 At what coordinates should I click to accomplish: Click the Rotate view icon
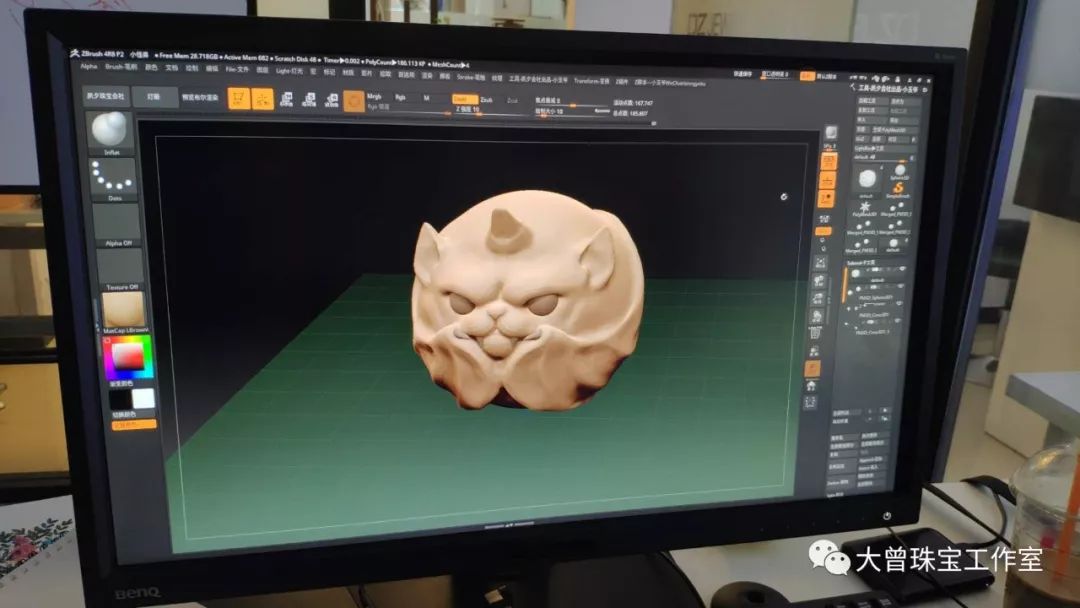coord(816,316)
